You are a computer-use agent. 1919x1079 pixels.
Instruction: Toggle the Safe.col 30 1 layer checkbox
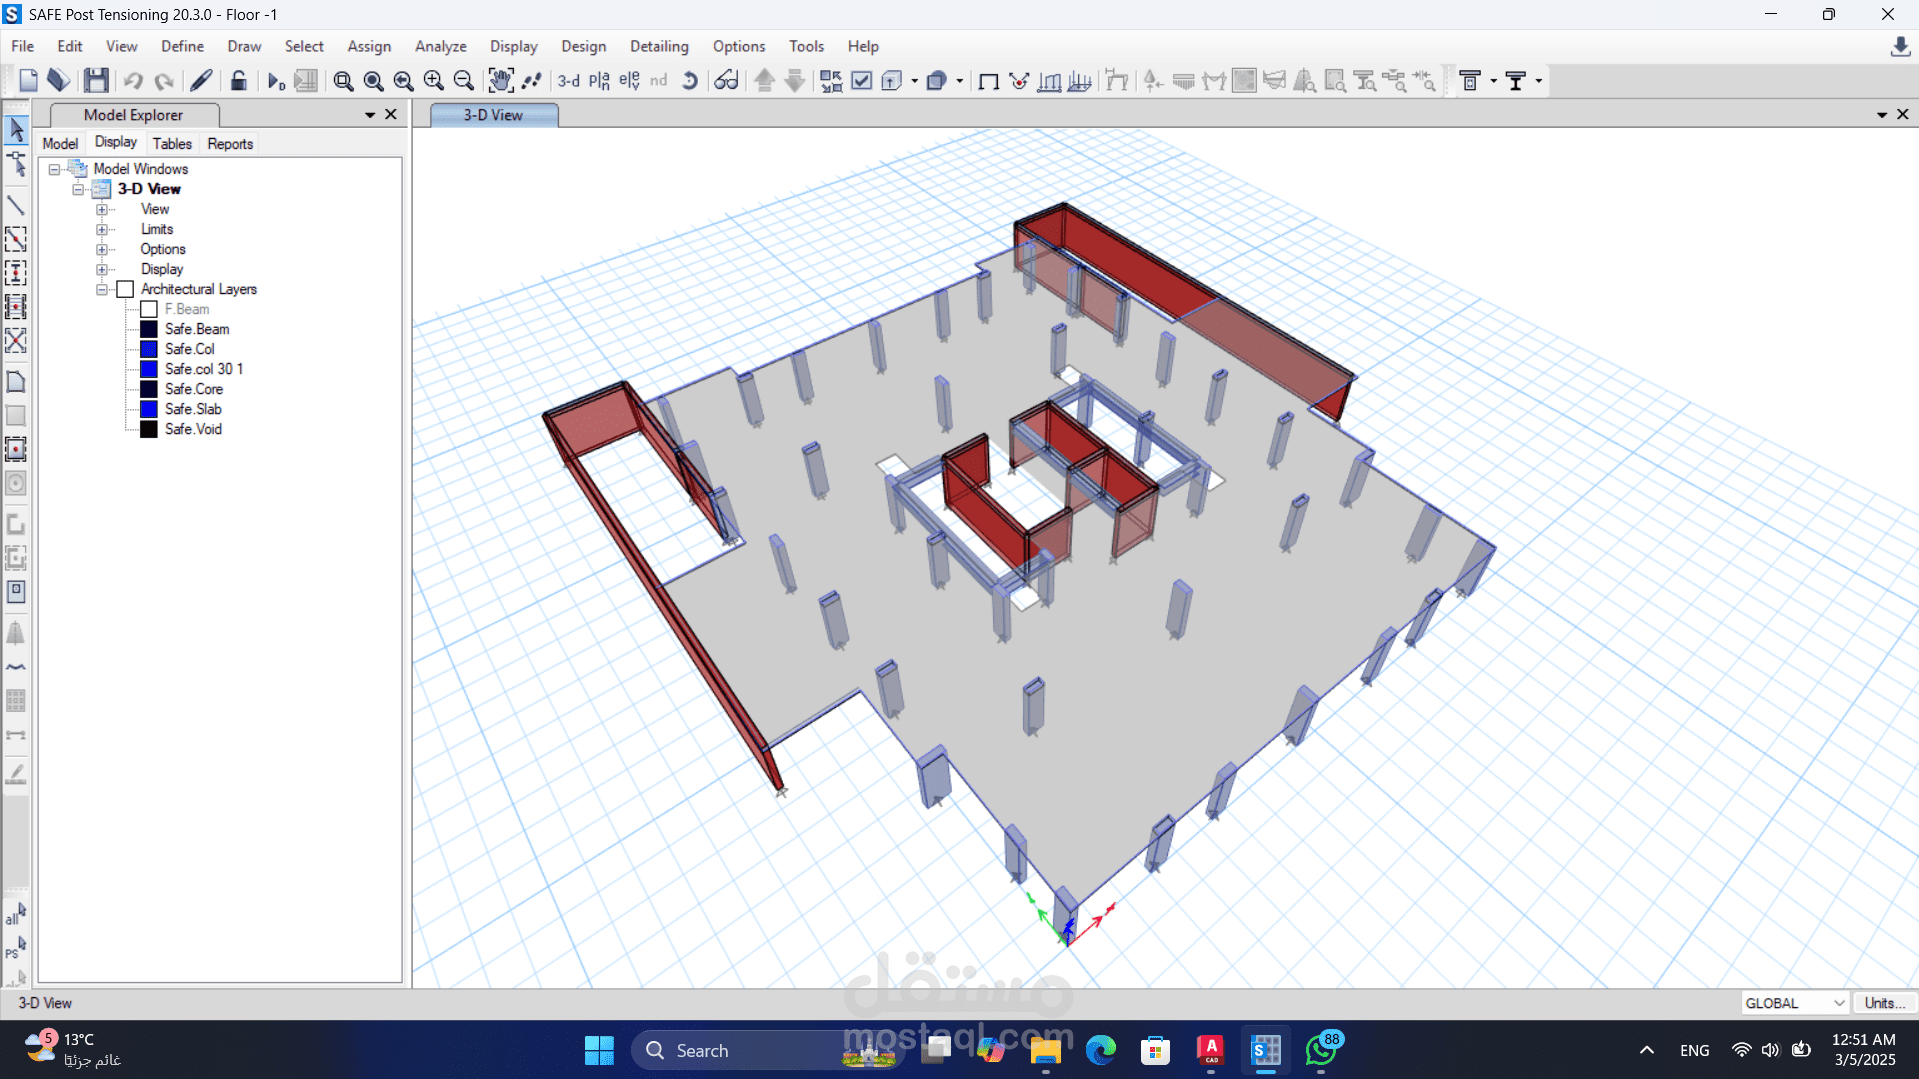[x=149, y=369]
